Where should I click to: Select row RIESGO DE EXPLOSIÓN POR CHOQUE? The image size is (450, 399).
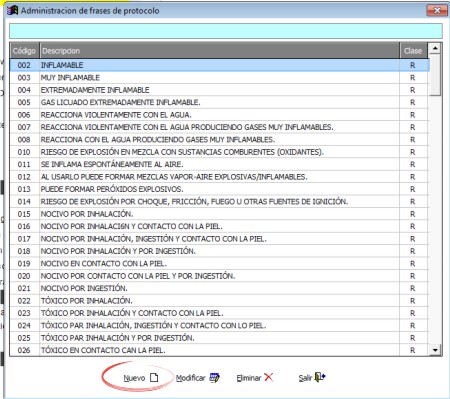(219, 201)
